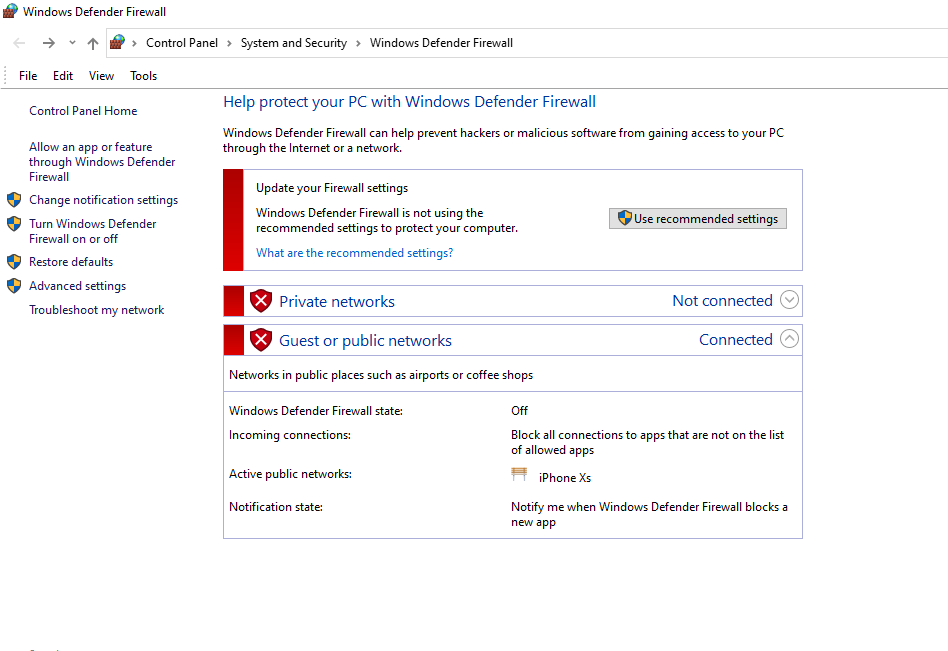948x651 pixels.
Task: Open the Restore defaults link
Action: pos(71,262)
